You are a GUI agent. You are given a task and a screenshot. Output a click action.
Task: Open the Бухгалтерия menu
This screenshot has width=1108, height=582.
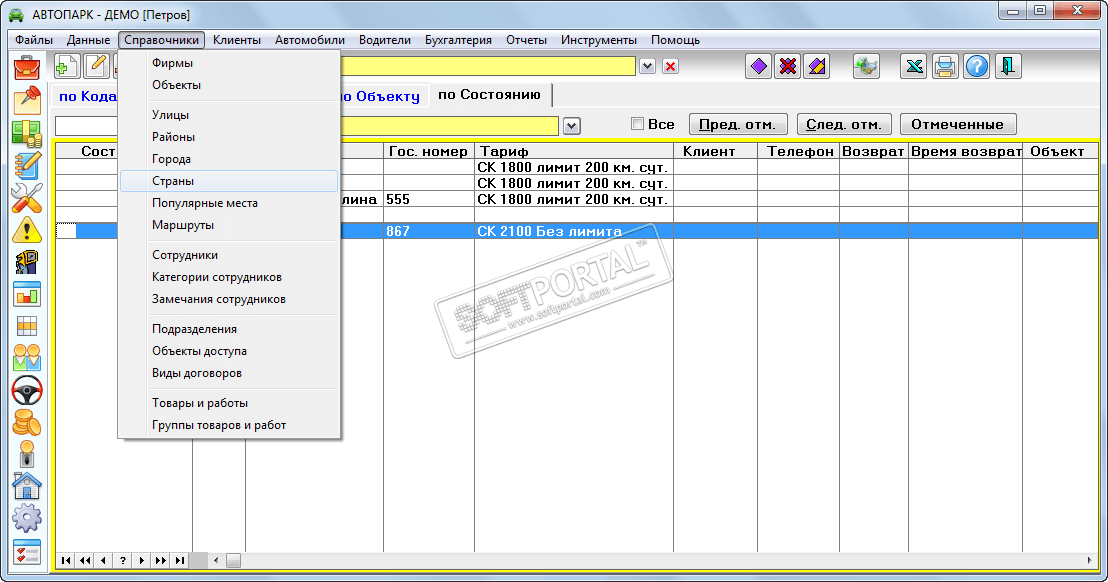point(458,40)
